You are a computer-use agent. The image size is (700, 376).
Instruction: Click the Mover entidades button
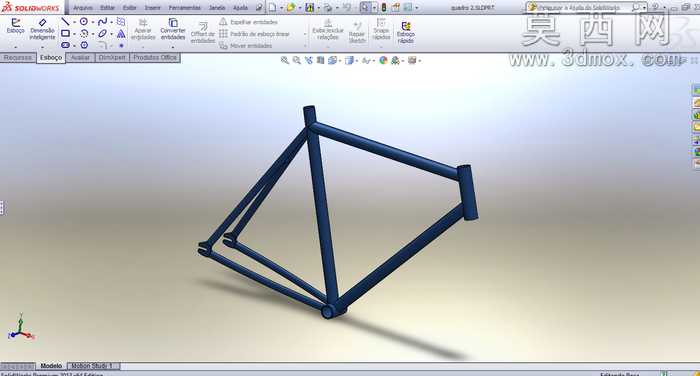pos(246,46)
